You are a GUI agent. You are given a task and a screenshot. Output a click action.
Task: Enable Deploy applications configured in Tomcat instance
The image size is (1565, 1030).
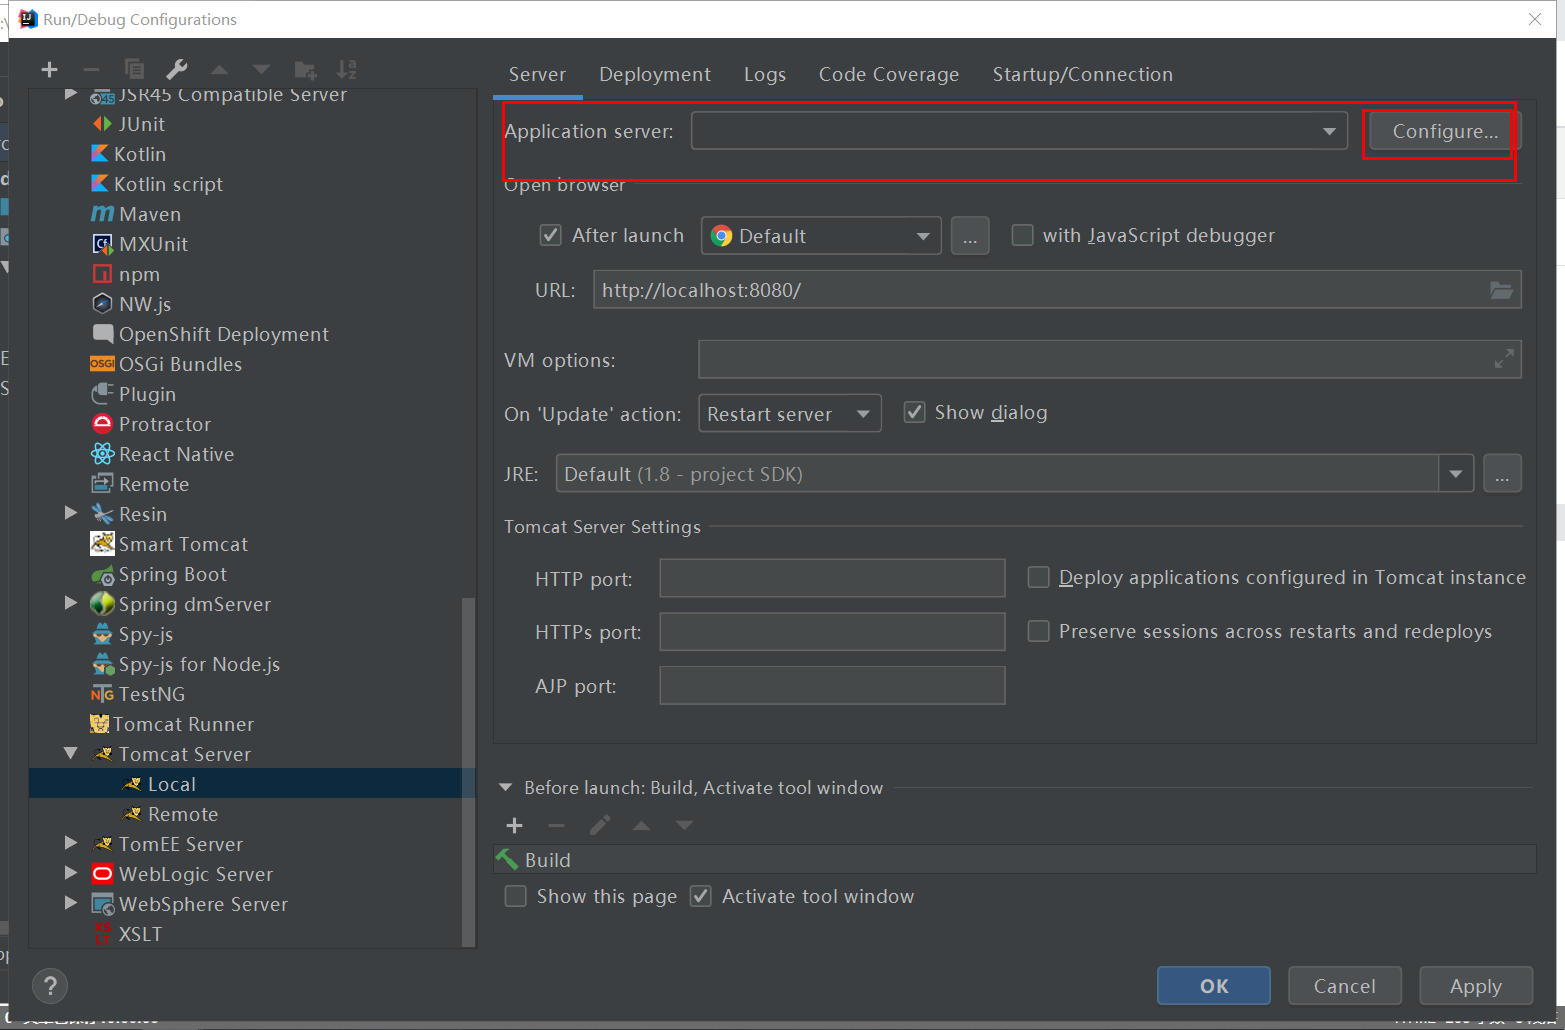(1038, 577)
